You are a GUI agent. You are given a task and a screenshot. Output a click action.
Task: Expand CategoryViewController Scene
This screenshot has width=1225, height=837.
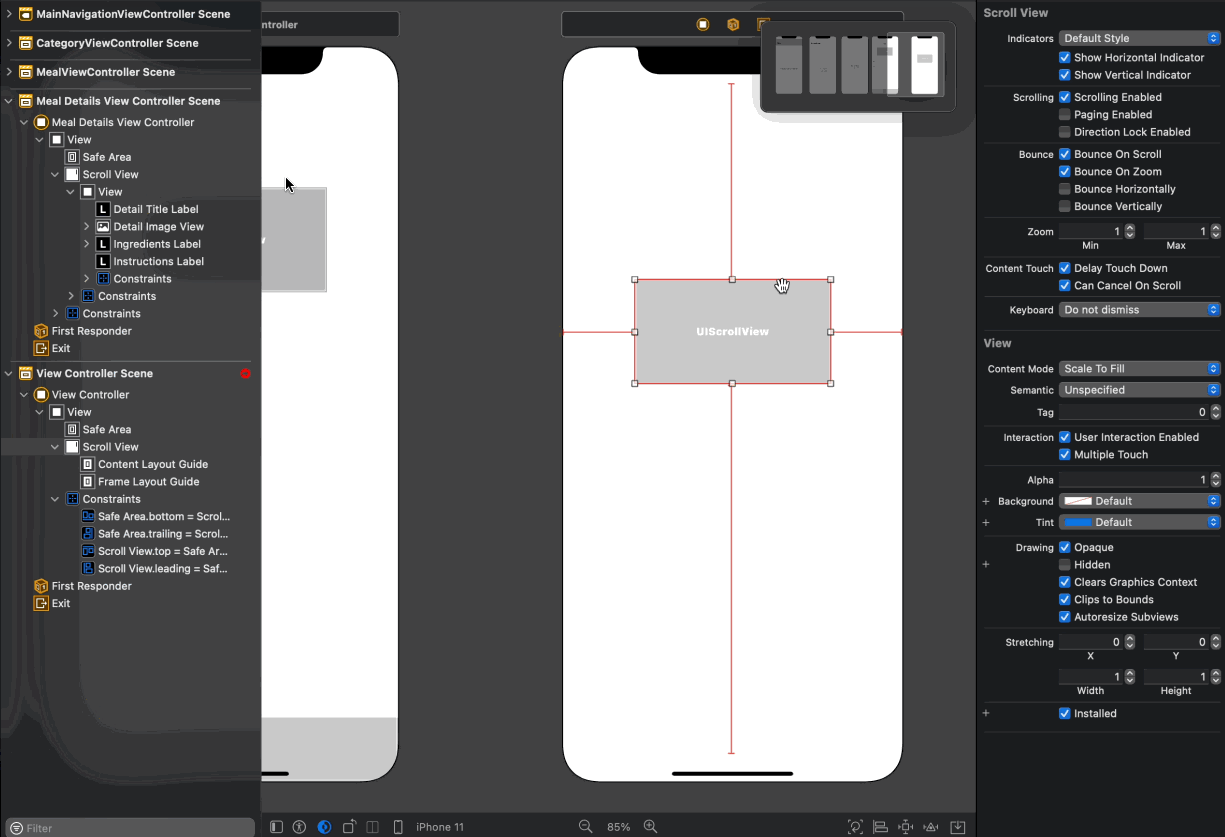(x=9, y=43)
